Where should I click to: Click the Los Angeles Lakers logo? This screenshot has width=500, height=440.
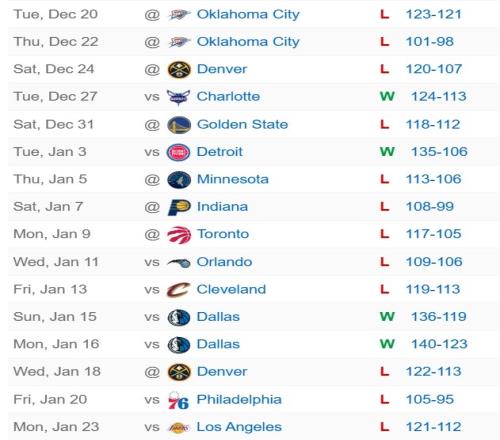pos(179,427)
